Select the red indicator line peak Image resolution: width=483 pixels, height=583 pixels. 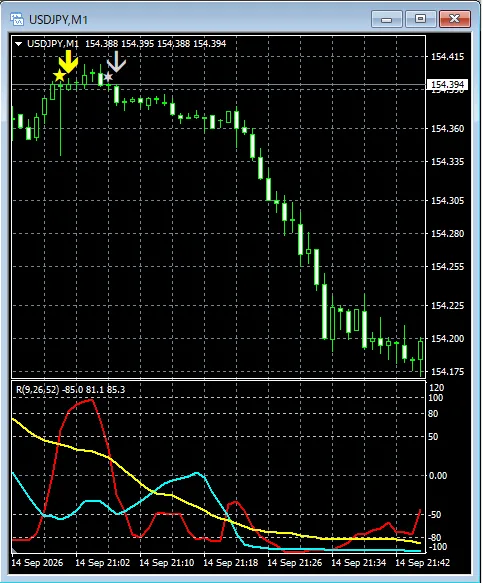click(91, 400)
